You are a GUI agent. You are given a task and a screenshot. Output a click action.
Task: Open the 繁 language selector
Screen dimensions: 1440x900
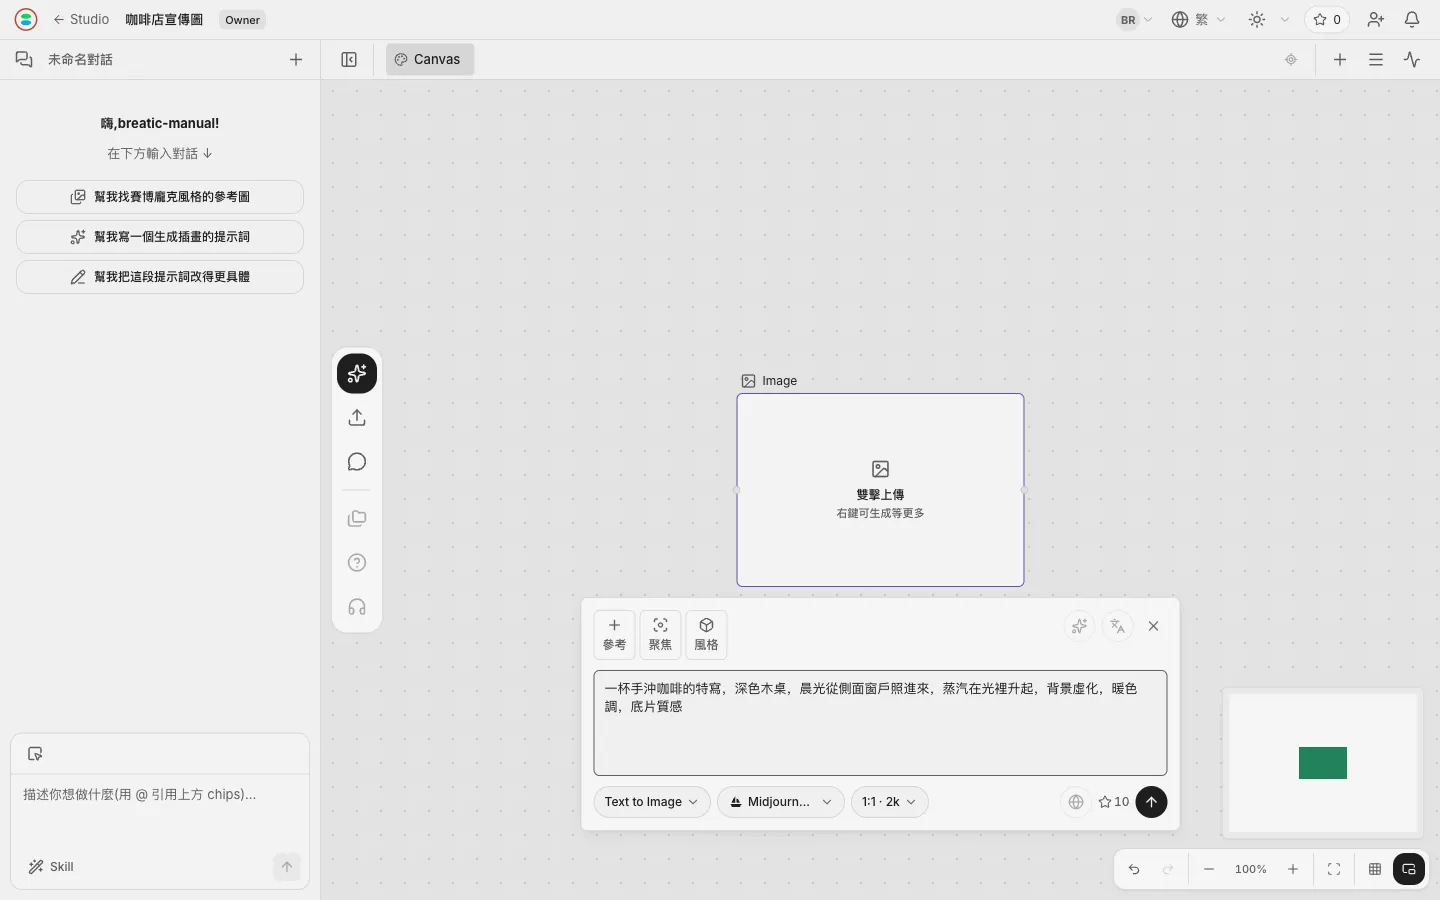coord(1198,19)
